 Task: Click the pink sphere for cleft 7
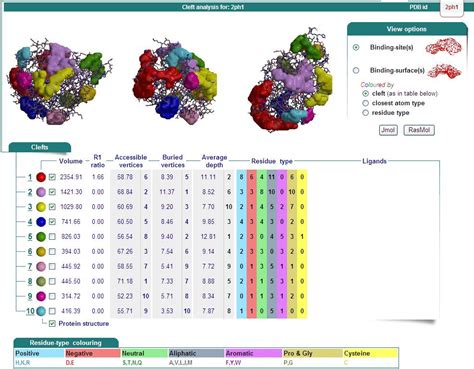pos(41,266)
